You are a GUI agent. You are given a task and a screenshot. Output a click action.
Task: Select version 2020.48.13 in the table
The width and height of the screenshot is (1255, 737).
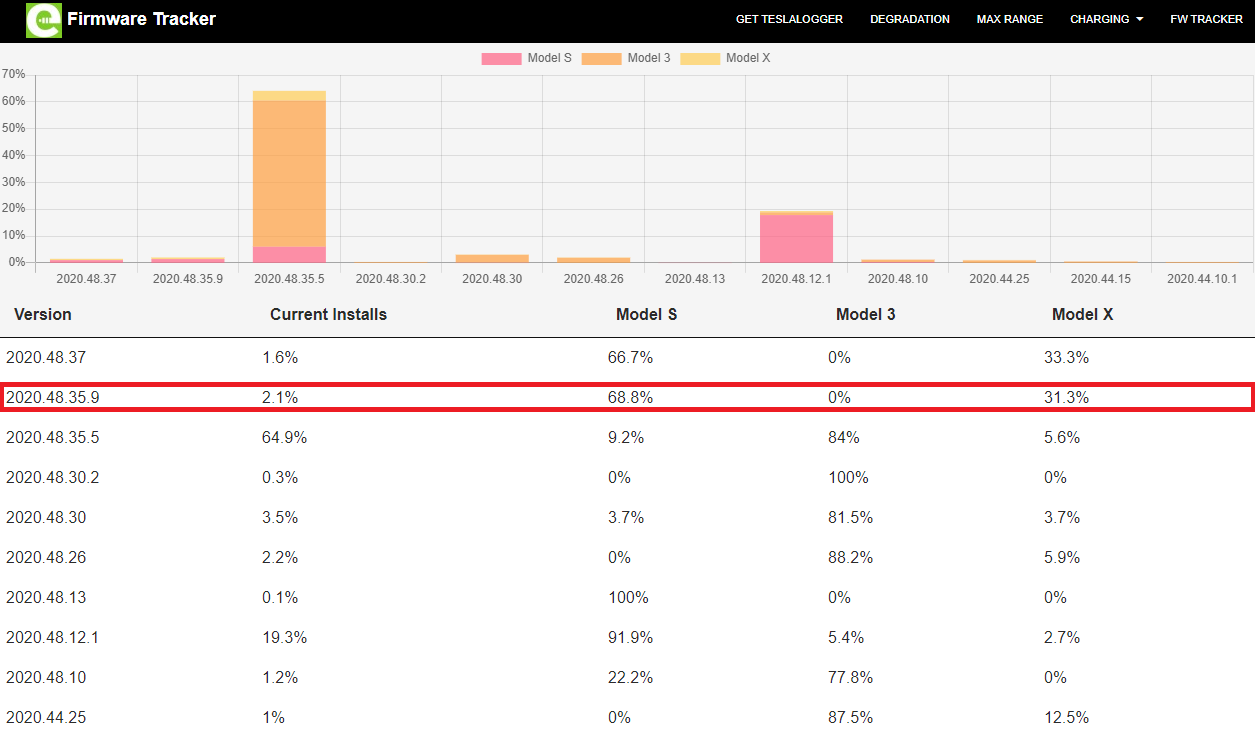point(46,597)
